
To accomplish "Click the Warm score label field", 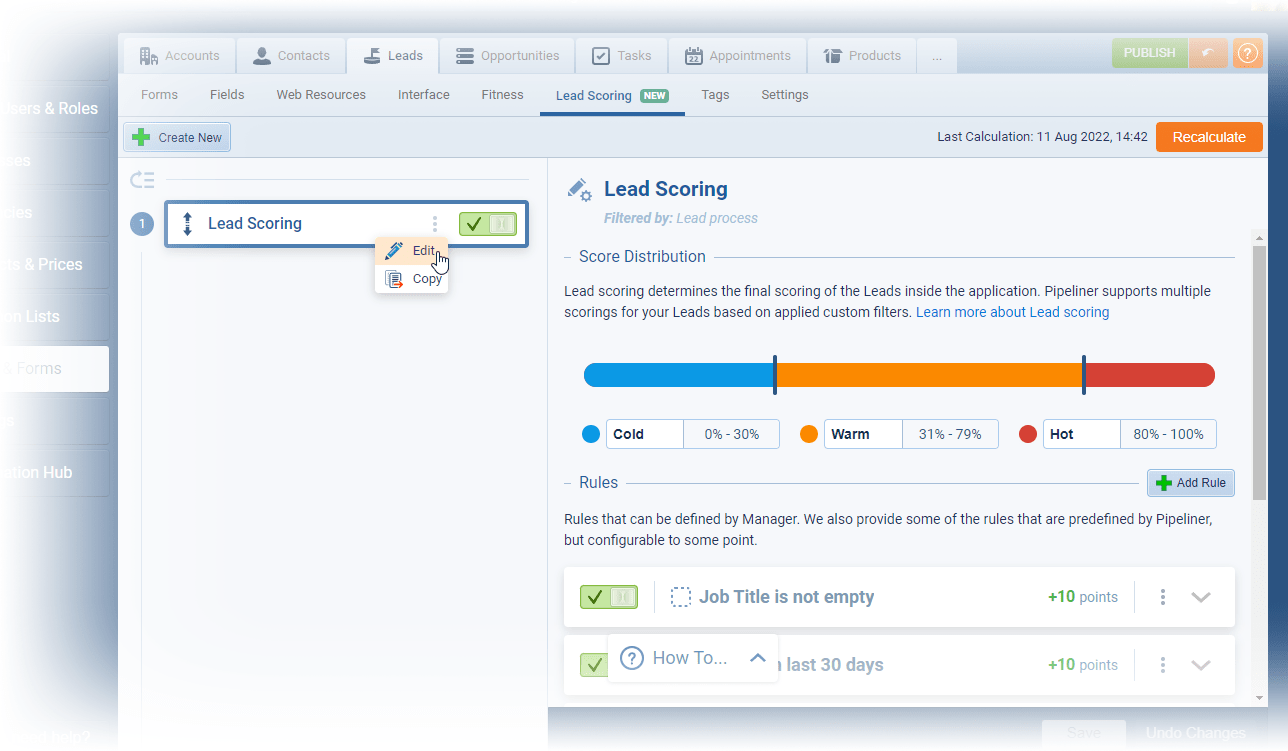I will pyautogui.click(x=862, y=434).
